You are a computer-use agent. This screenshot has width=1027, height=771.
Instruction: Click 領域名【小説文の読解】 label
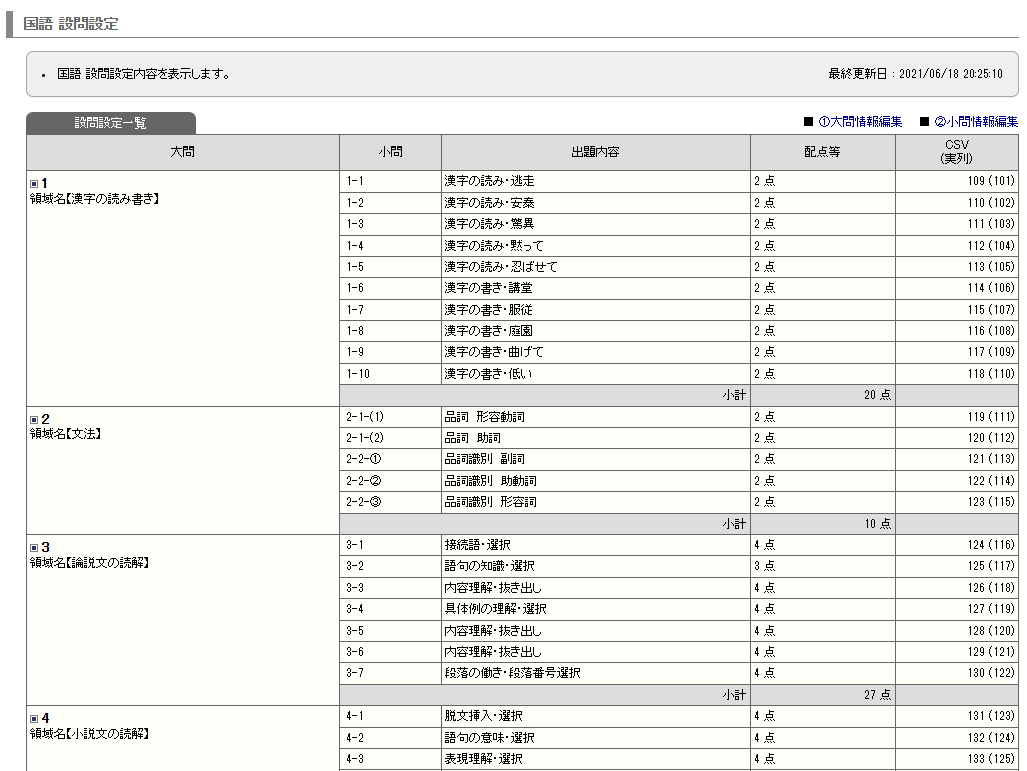pyautogui.click(x=89, y=734)
